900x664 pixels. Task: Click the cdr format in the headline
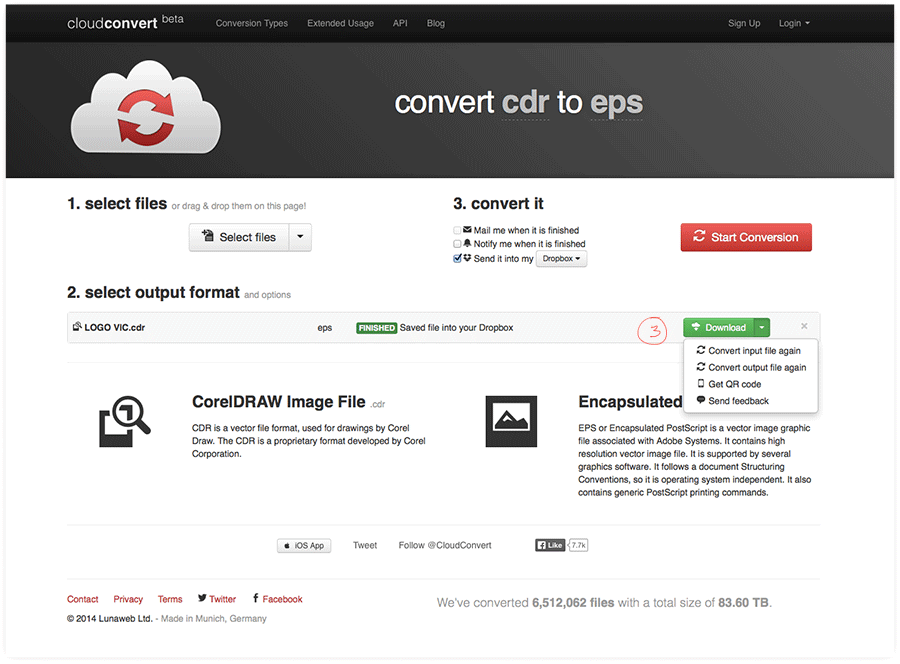pos(525,103)
